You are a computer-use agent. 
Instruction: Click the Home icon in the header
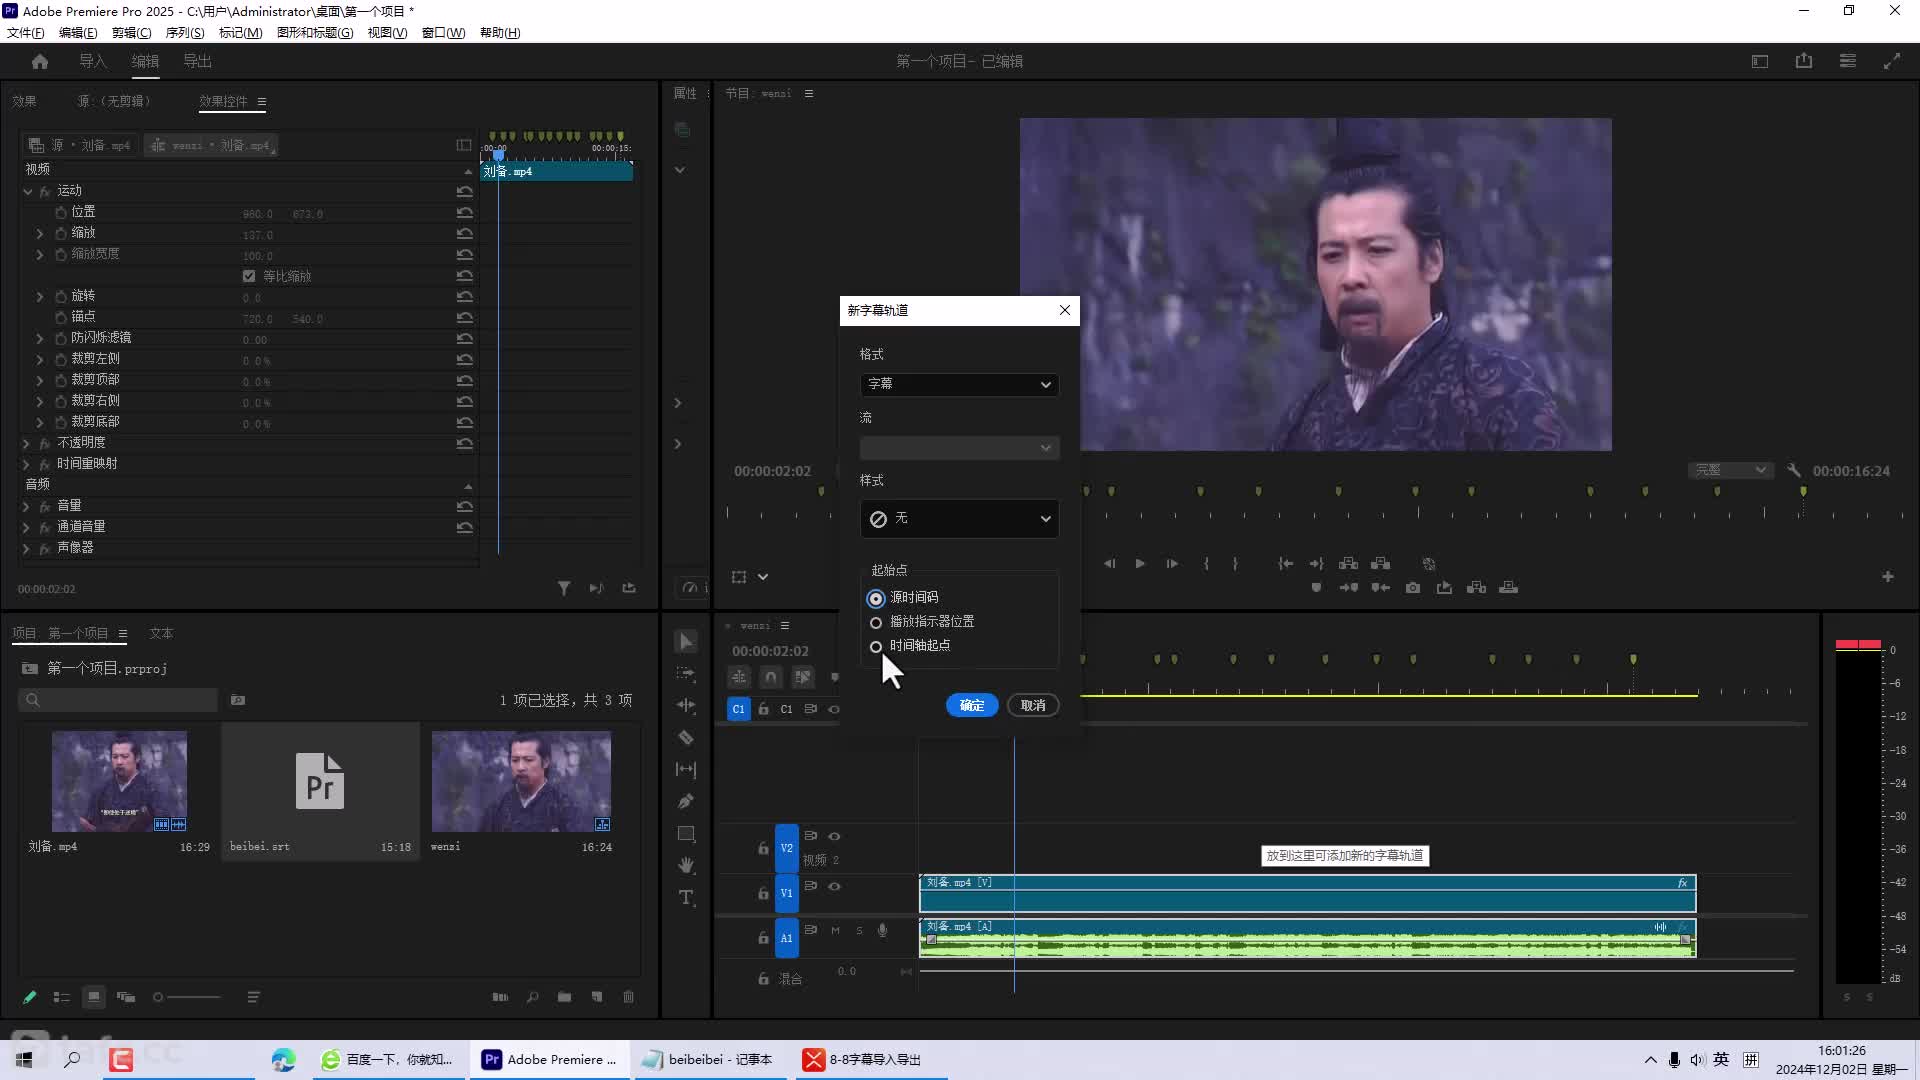[x=40, y=61]
